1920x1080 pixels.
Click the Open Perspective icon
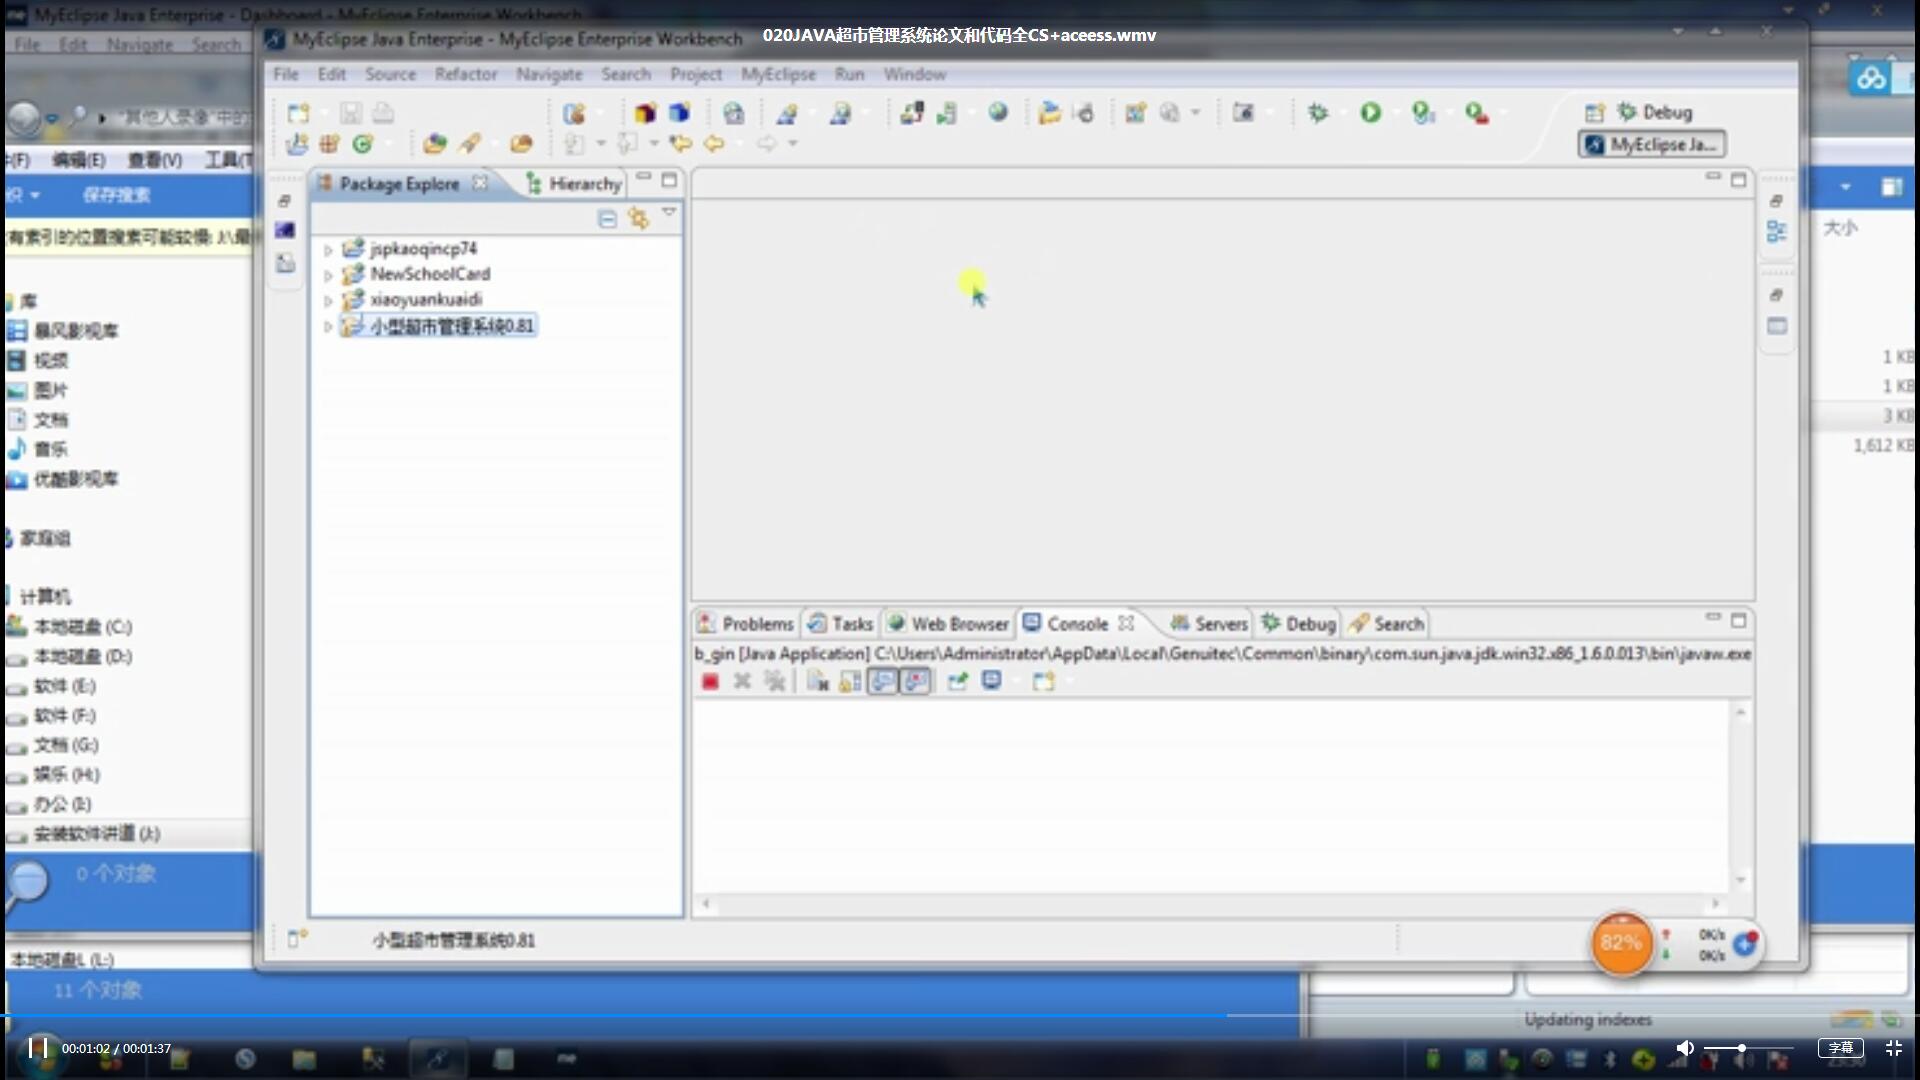click(x=1594, y=112)
